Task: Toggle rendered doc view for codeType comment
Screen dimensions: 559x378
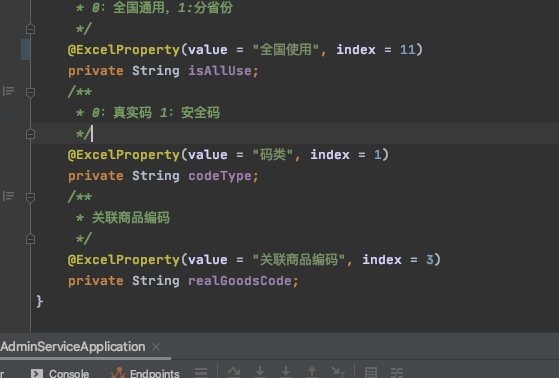Action: point(9,196)
